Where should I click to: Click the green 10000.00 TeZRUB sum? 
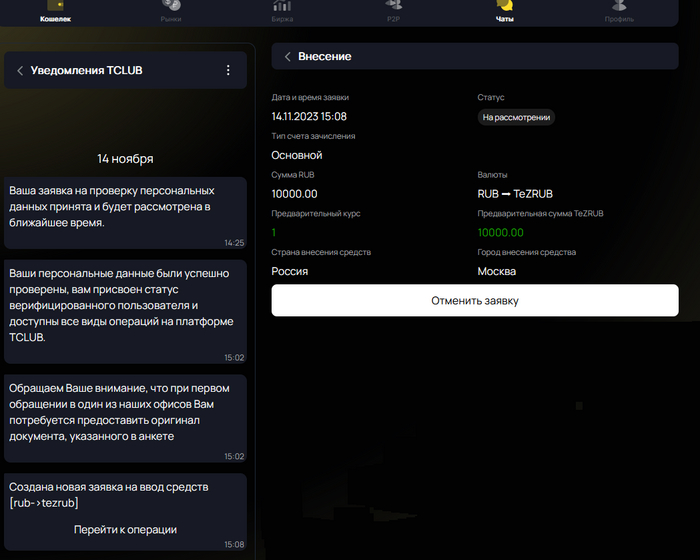pos(500,233)
